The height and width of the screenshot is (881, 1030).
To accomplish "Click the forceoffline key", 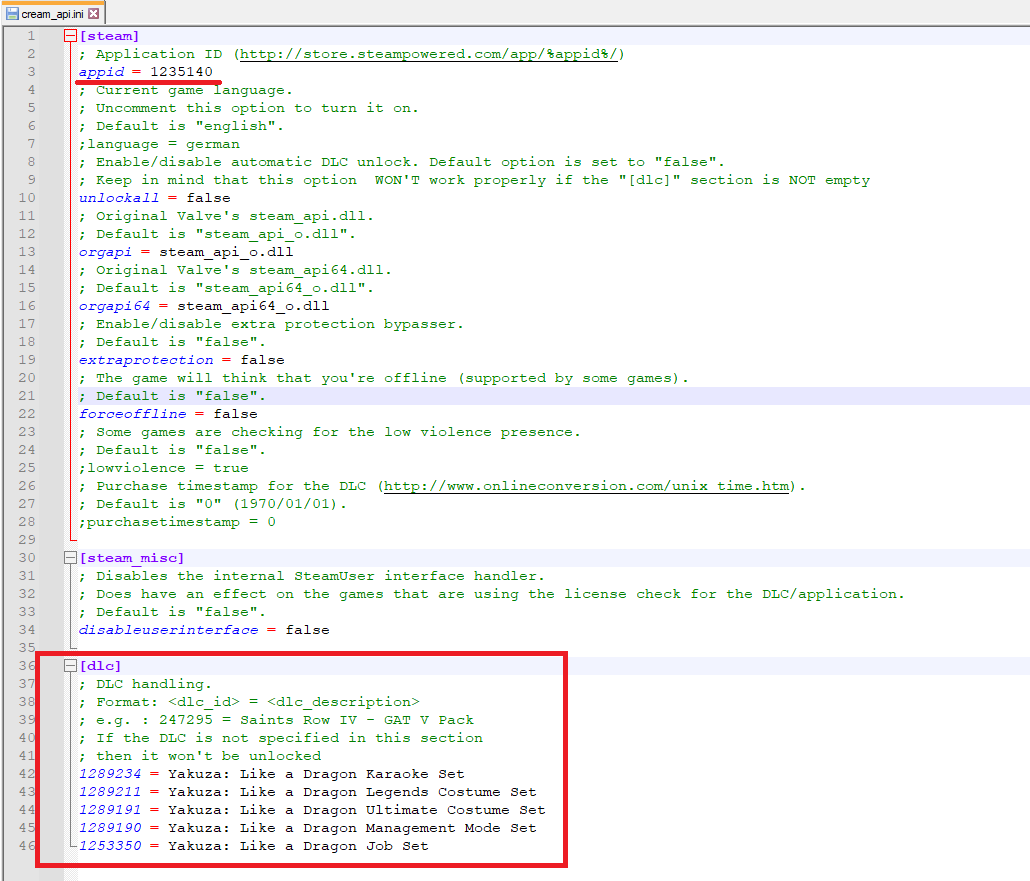I will click(x=133, y=414).
